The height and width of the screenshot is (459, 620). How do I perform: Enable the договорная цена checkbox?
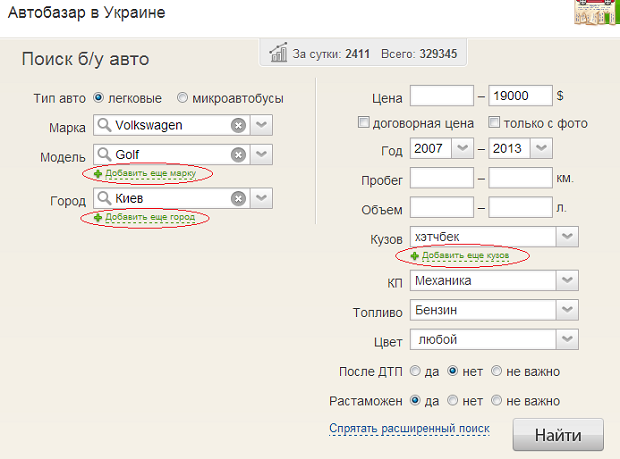coord(365,123)
